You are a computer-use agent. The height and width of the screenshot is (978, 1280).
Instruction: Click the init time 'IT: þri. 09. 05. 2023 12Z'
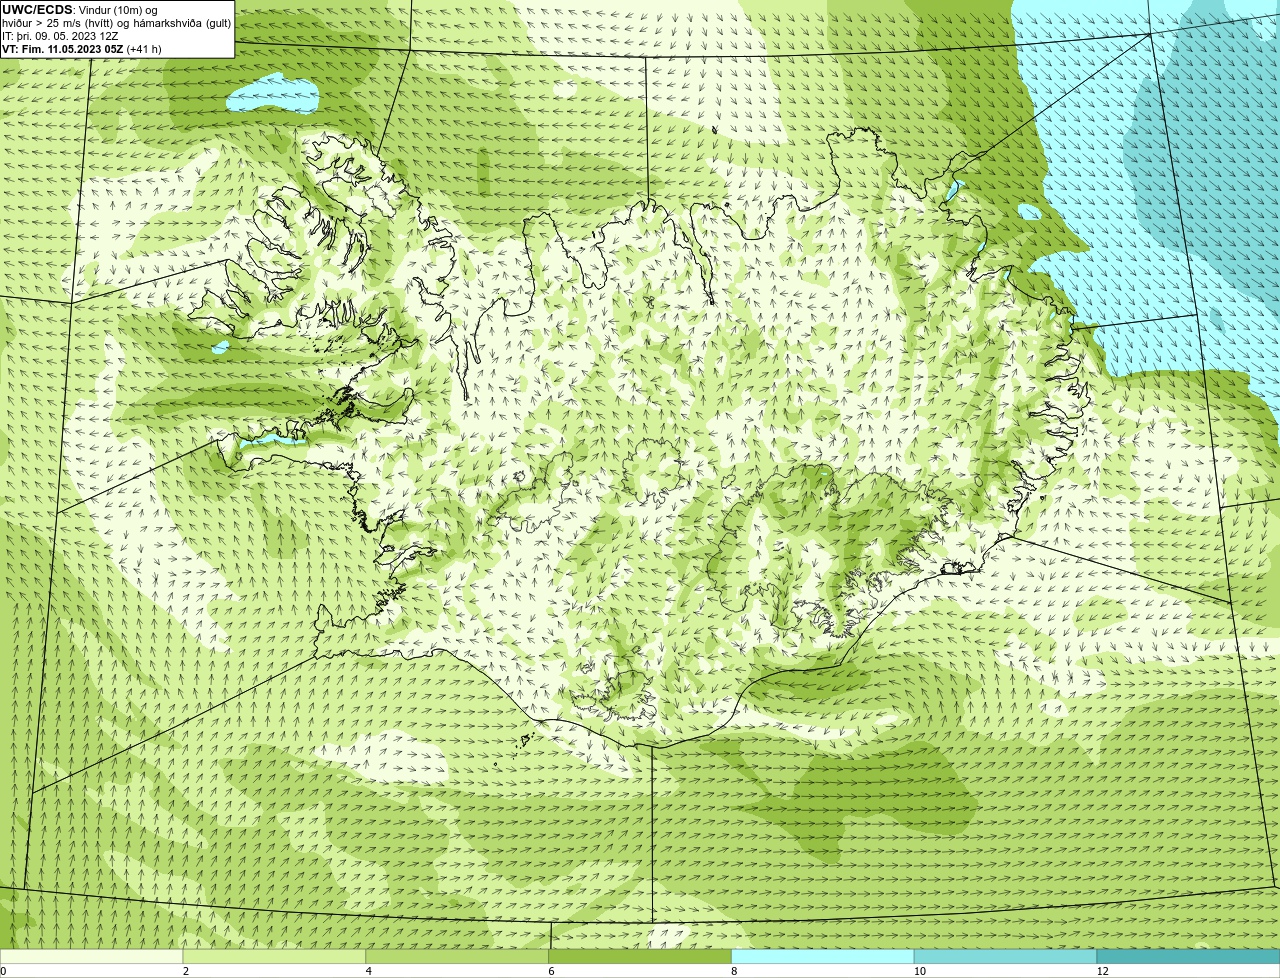60,36
